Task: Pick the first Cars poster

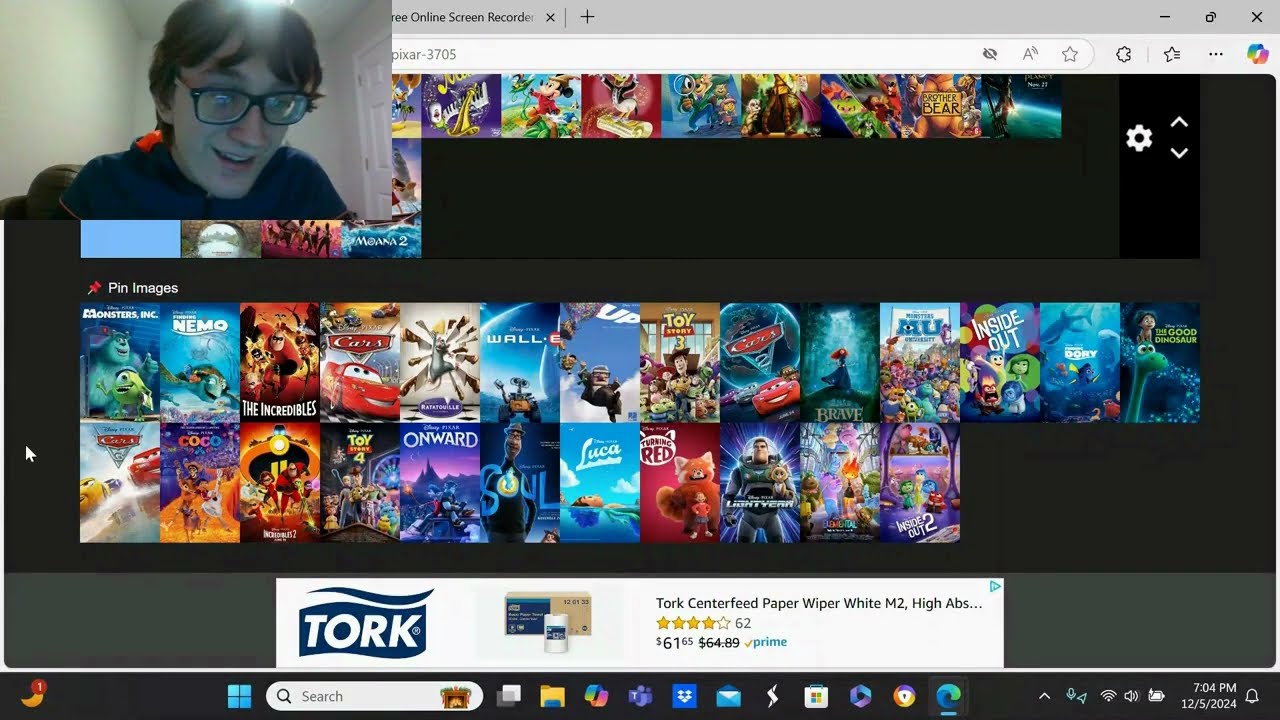Action: (x=360, y=363)
